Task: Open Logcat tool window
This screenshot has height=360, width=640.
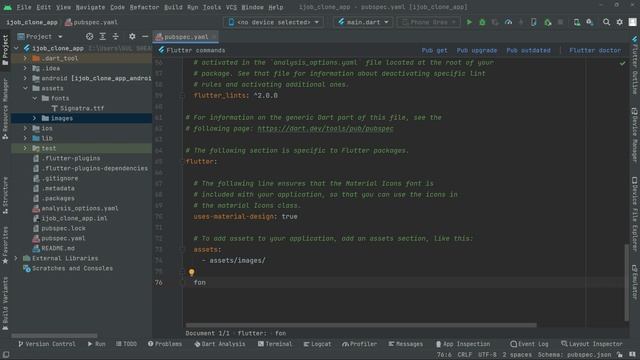Action: [317, 344]
